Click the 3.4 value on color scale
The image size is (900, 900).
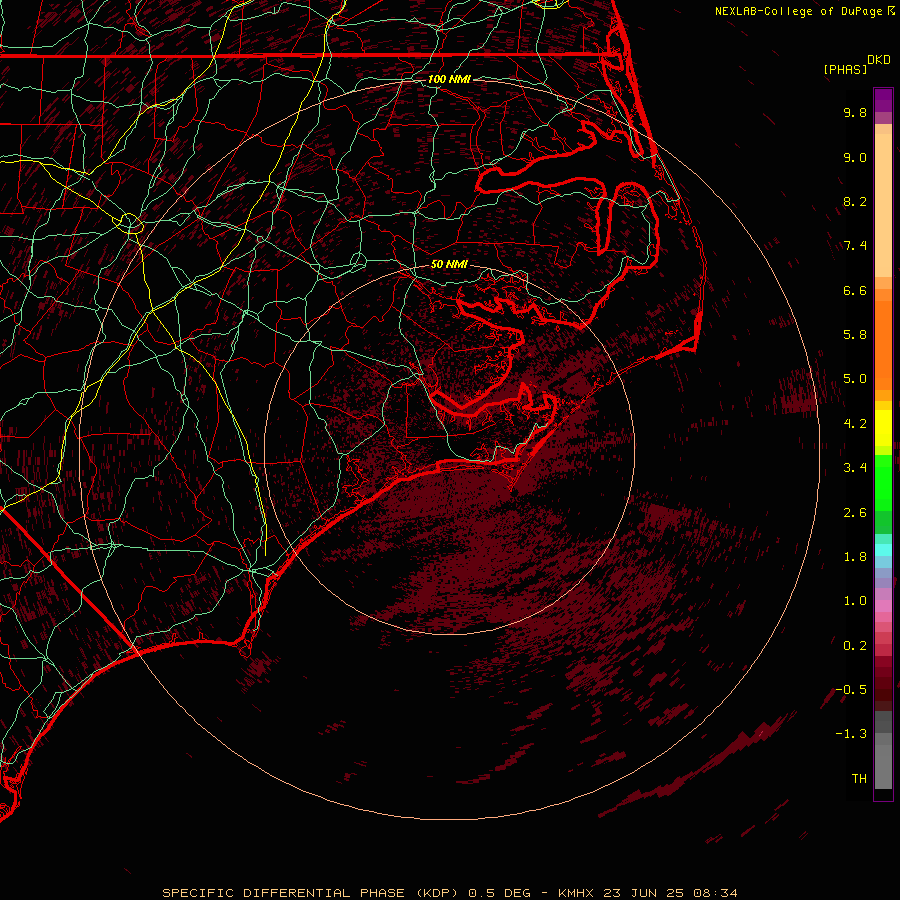click(855, 468)
